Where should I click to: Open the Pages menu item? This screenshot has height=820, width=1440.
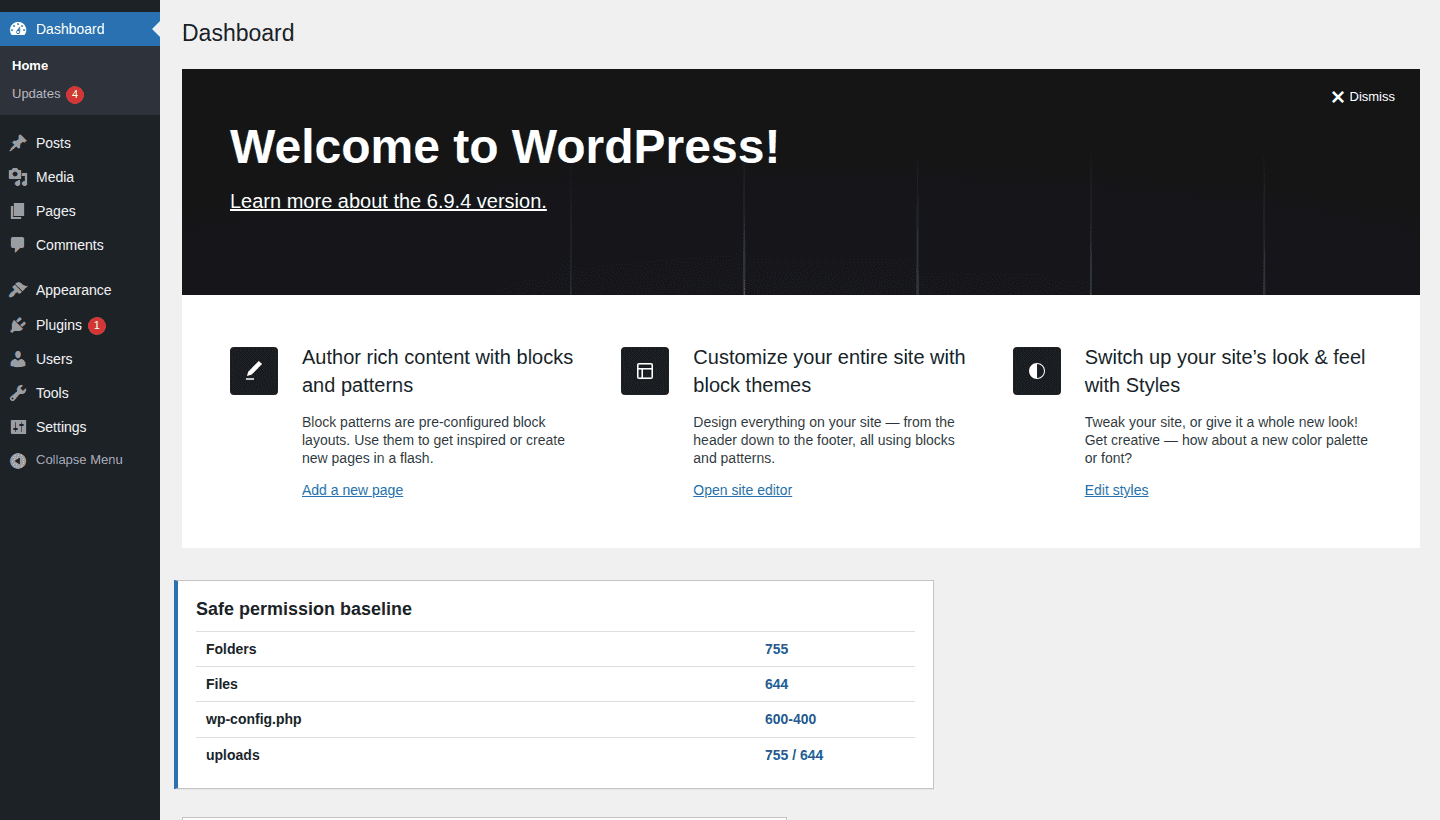[x=80, y=211]
